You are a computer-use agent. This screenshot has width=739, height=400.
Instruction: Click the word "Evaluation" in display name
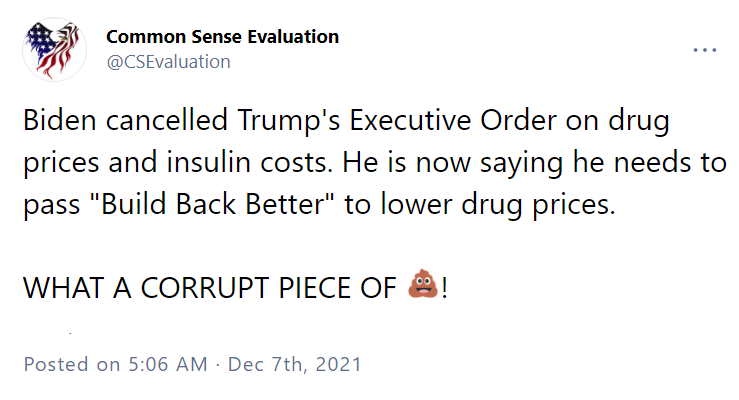[293, 37]
